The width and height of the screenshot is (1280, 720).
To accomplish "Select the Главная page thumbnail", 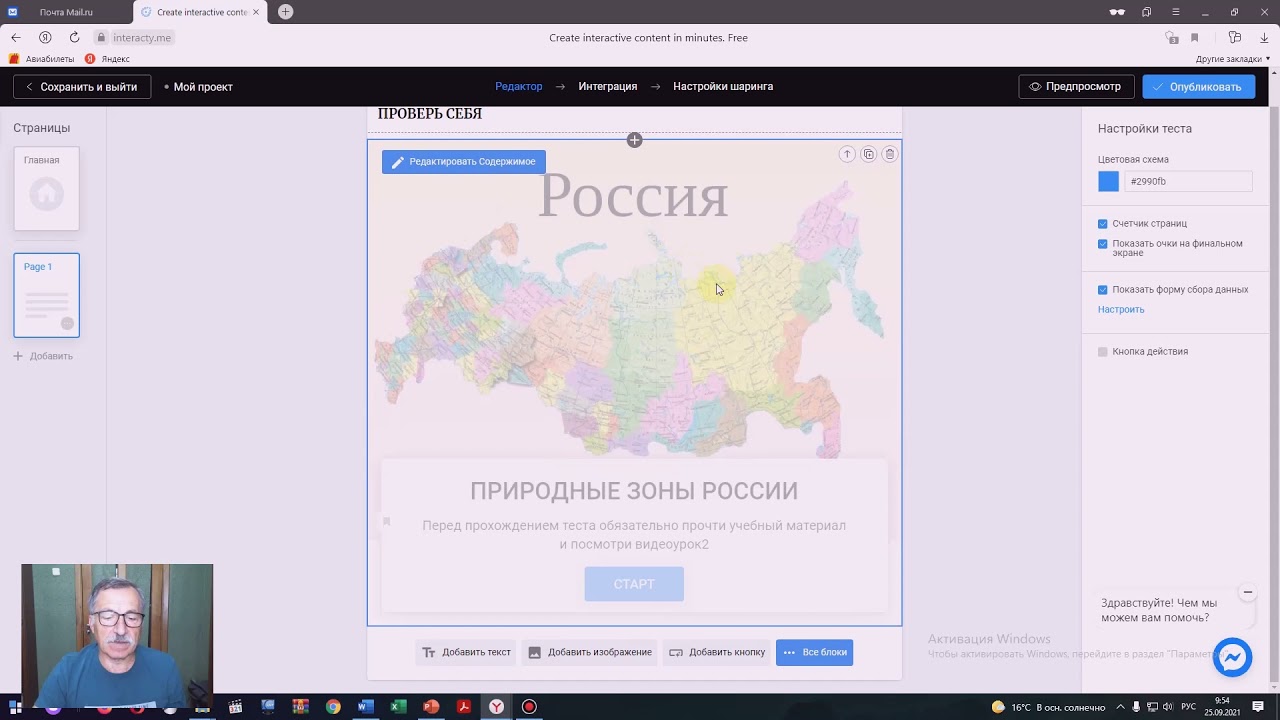I will coord(46,189).
